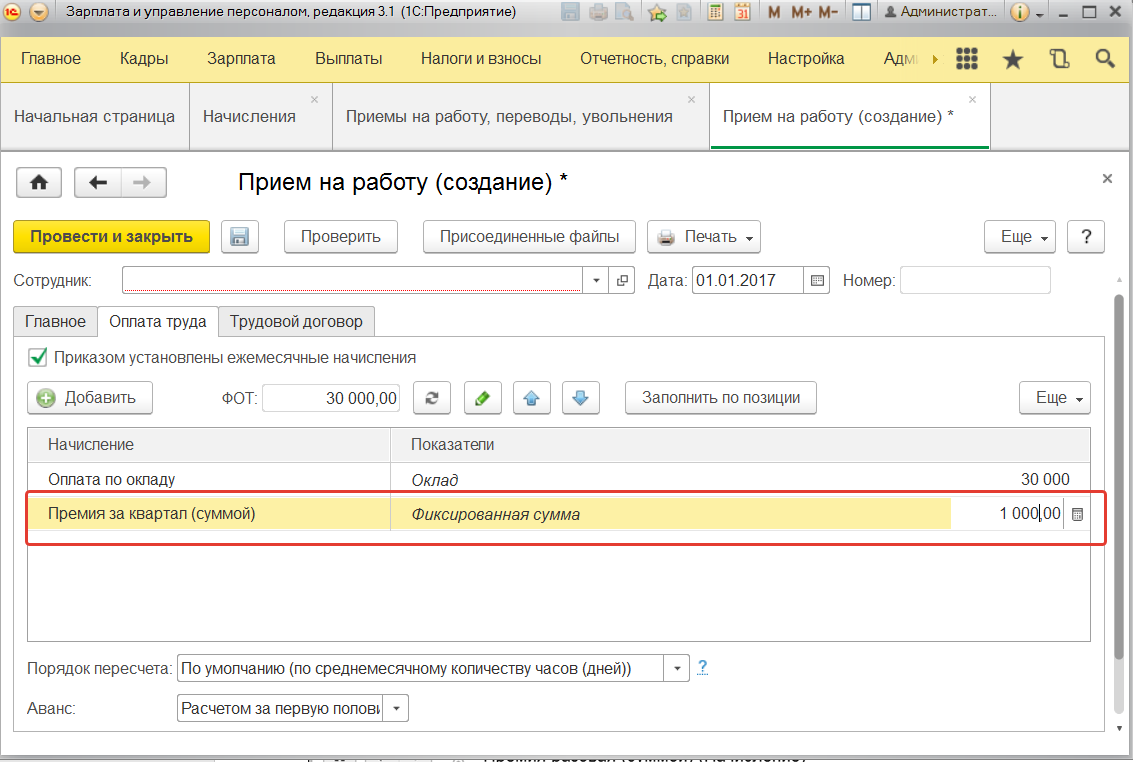1133x762 pixels.
Task: Open the Еще menu above the accruals table
Action: pos(1055,398)
